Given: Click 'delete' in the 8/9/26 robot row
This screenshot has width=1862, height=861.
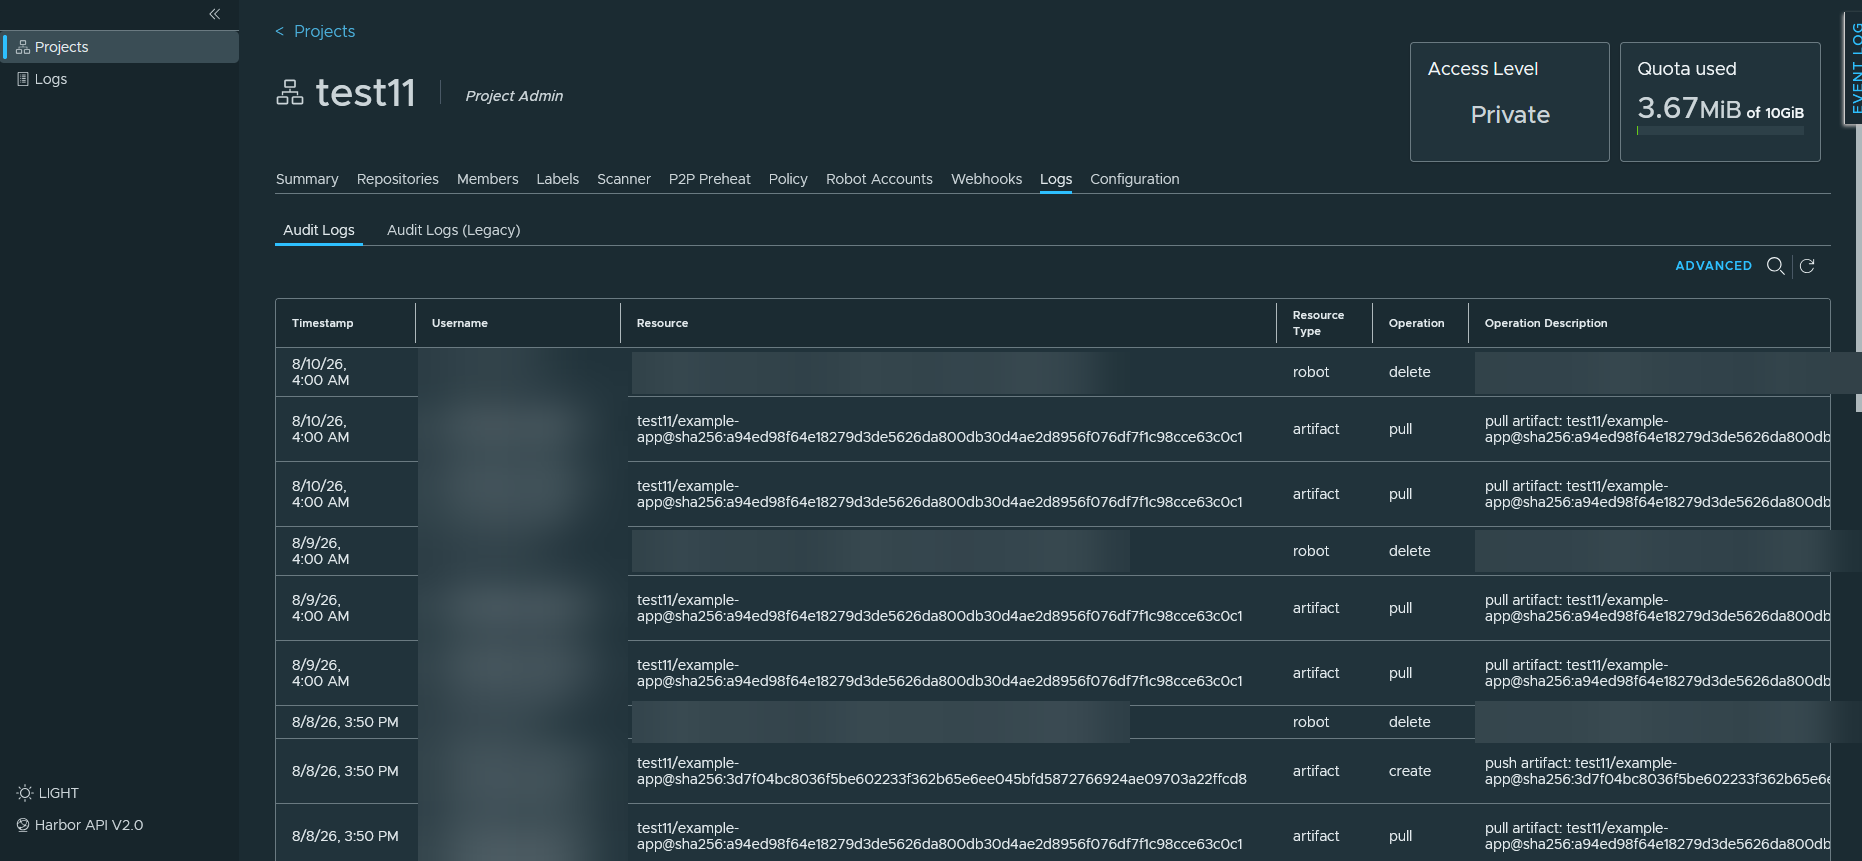Looking at the screenshot, I should click(1409, 551).
